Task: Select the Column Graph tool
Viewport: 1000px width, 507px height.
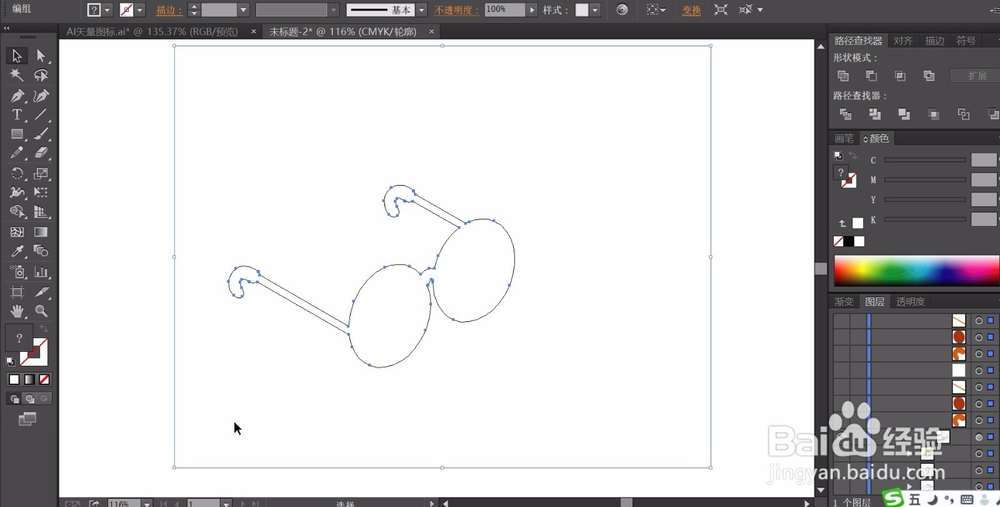Action: (41, 272)
